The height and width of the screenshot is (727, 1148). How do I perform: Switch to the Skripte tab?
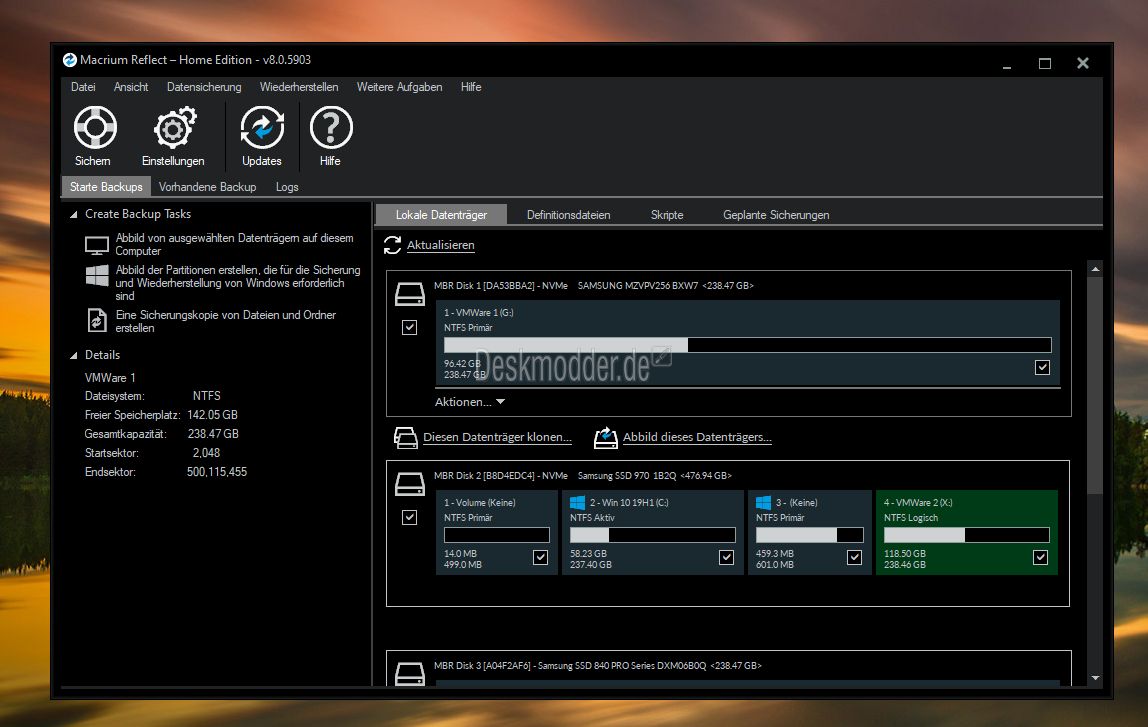pos(667,215)
